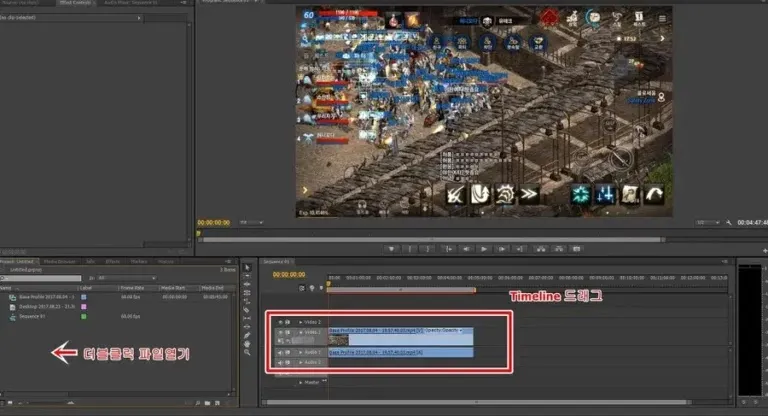Screen dimensions: 768x416
Task: Click Program Monitor timecode 00:00:00:00
Action: pyautogui.click(x=214, y=223)
